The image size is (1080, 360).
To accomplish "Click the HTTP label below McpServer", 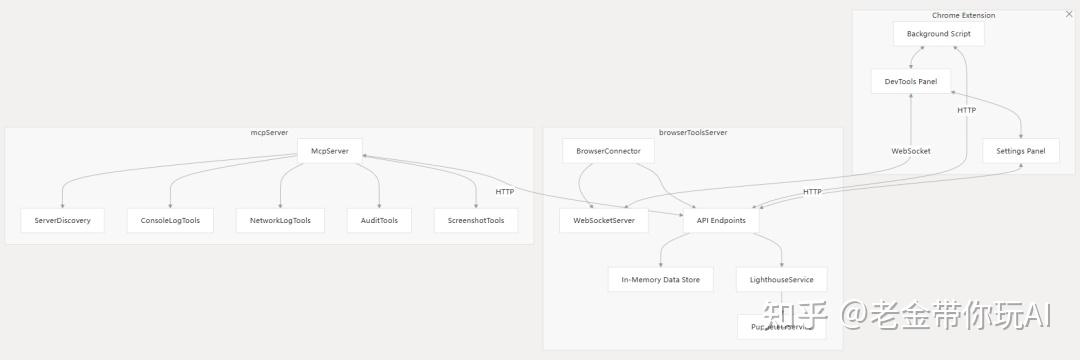I will (x=505, y=191).
